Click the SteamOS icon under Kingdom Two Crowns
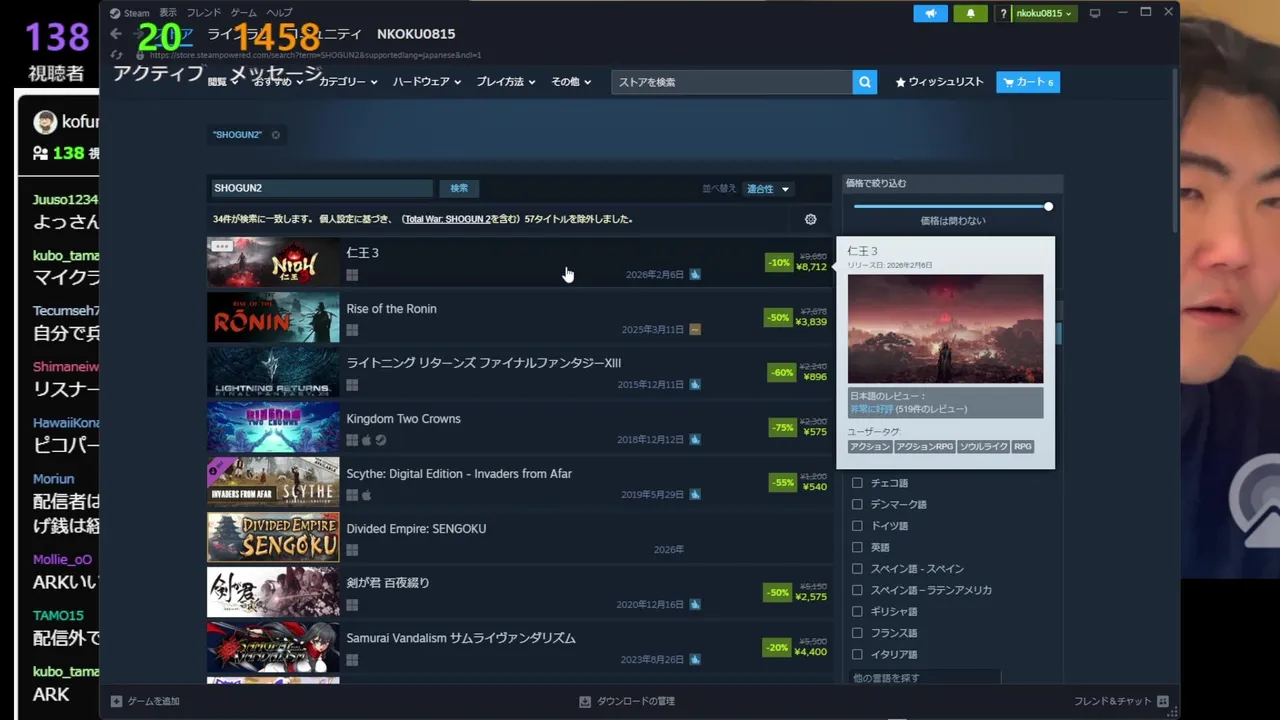The height and width of the screenshot is (720, 1280). tap(381, 440)
